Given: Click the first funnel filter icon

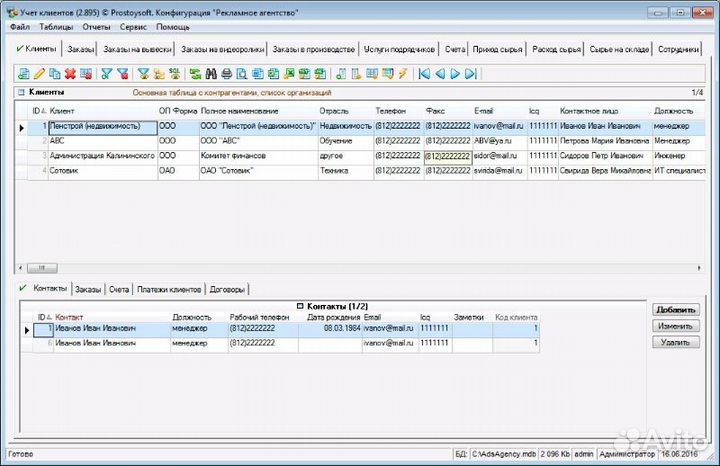Looking at the screenshot, I should (107, 74).
